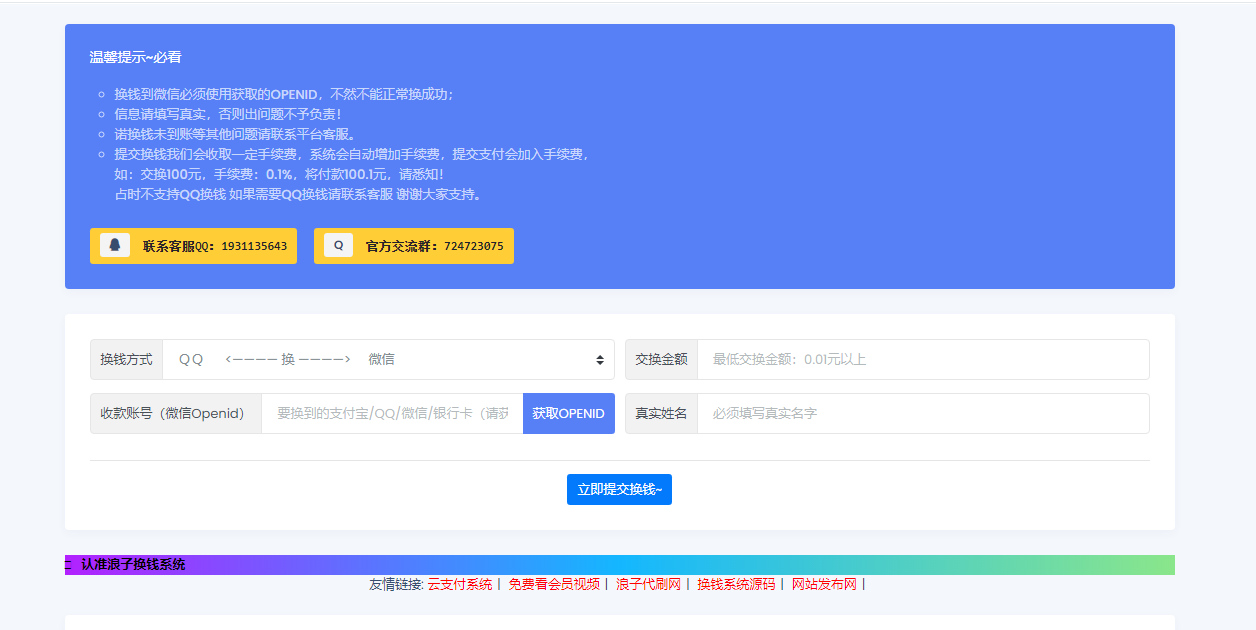The width and height of the screenshot is (1256, 630).
Task: Click the 温馨提示~必看 notice heading
Action: tap(135, 58)
